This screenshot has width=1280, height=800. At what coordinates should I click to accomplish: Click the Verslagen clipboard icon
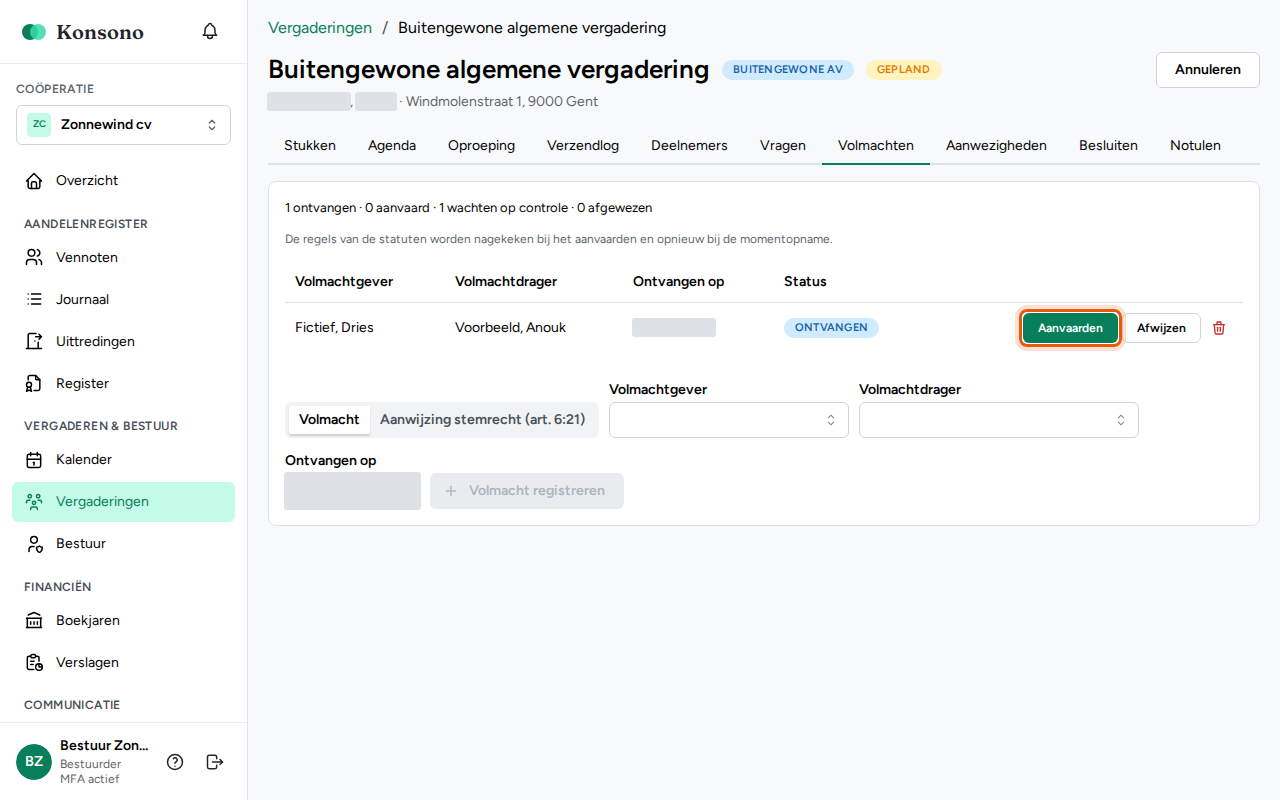[x=34, y=663]
